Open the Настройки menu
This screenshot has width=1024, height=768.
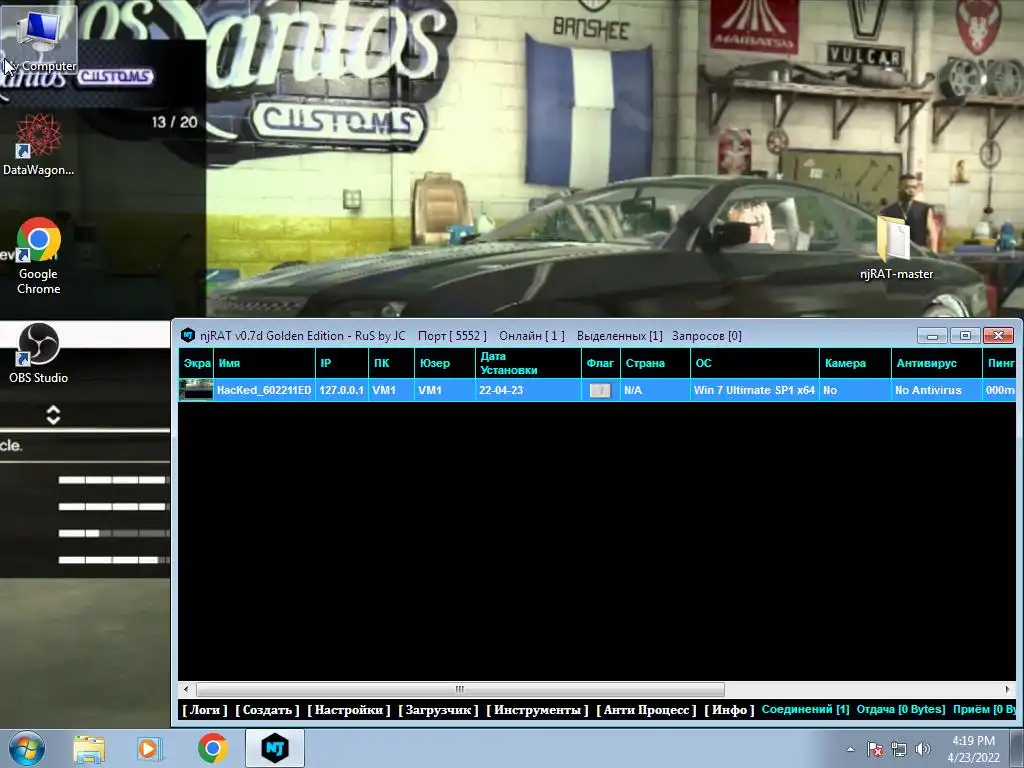(349, 710)
